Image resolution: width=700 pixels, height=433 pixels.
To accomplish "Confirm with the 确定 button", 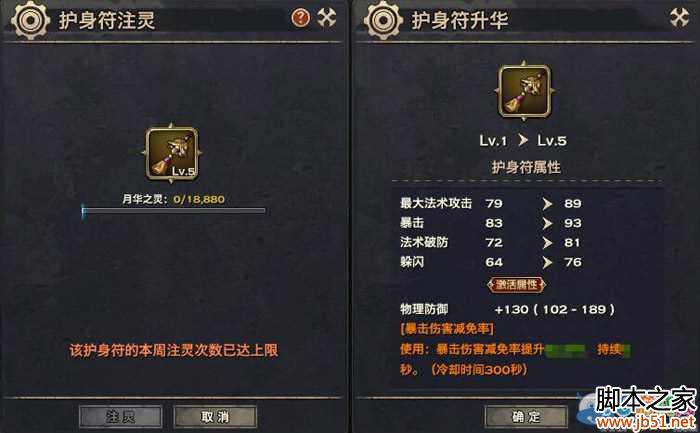I will point(526,416).
